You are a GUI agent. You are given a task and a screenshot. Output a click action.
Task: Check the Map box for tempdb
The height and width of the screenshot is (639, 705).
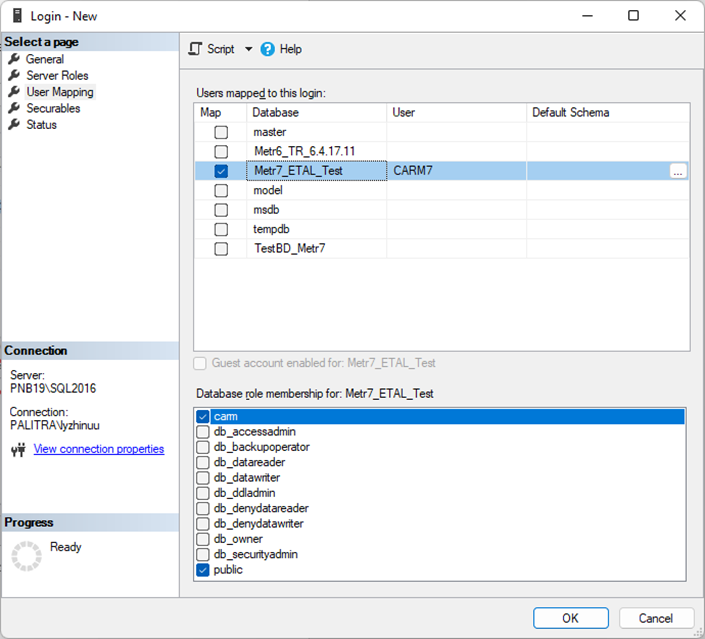coord(221,229)
